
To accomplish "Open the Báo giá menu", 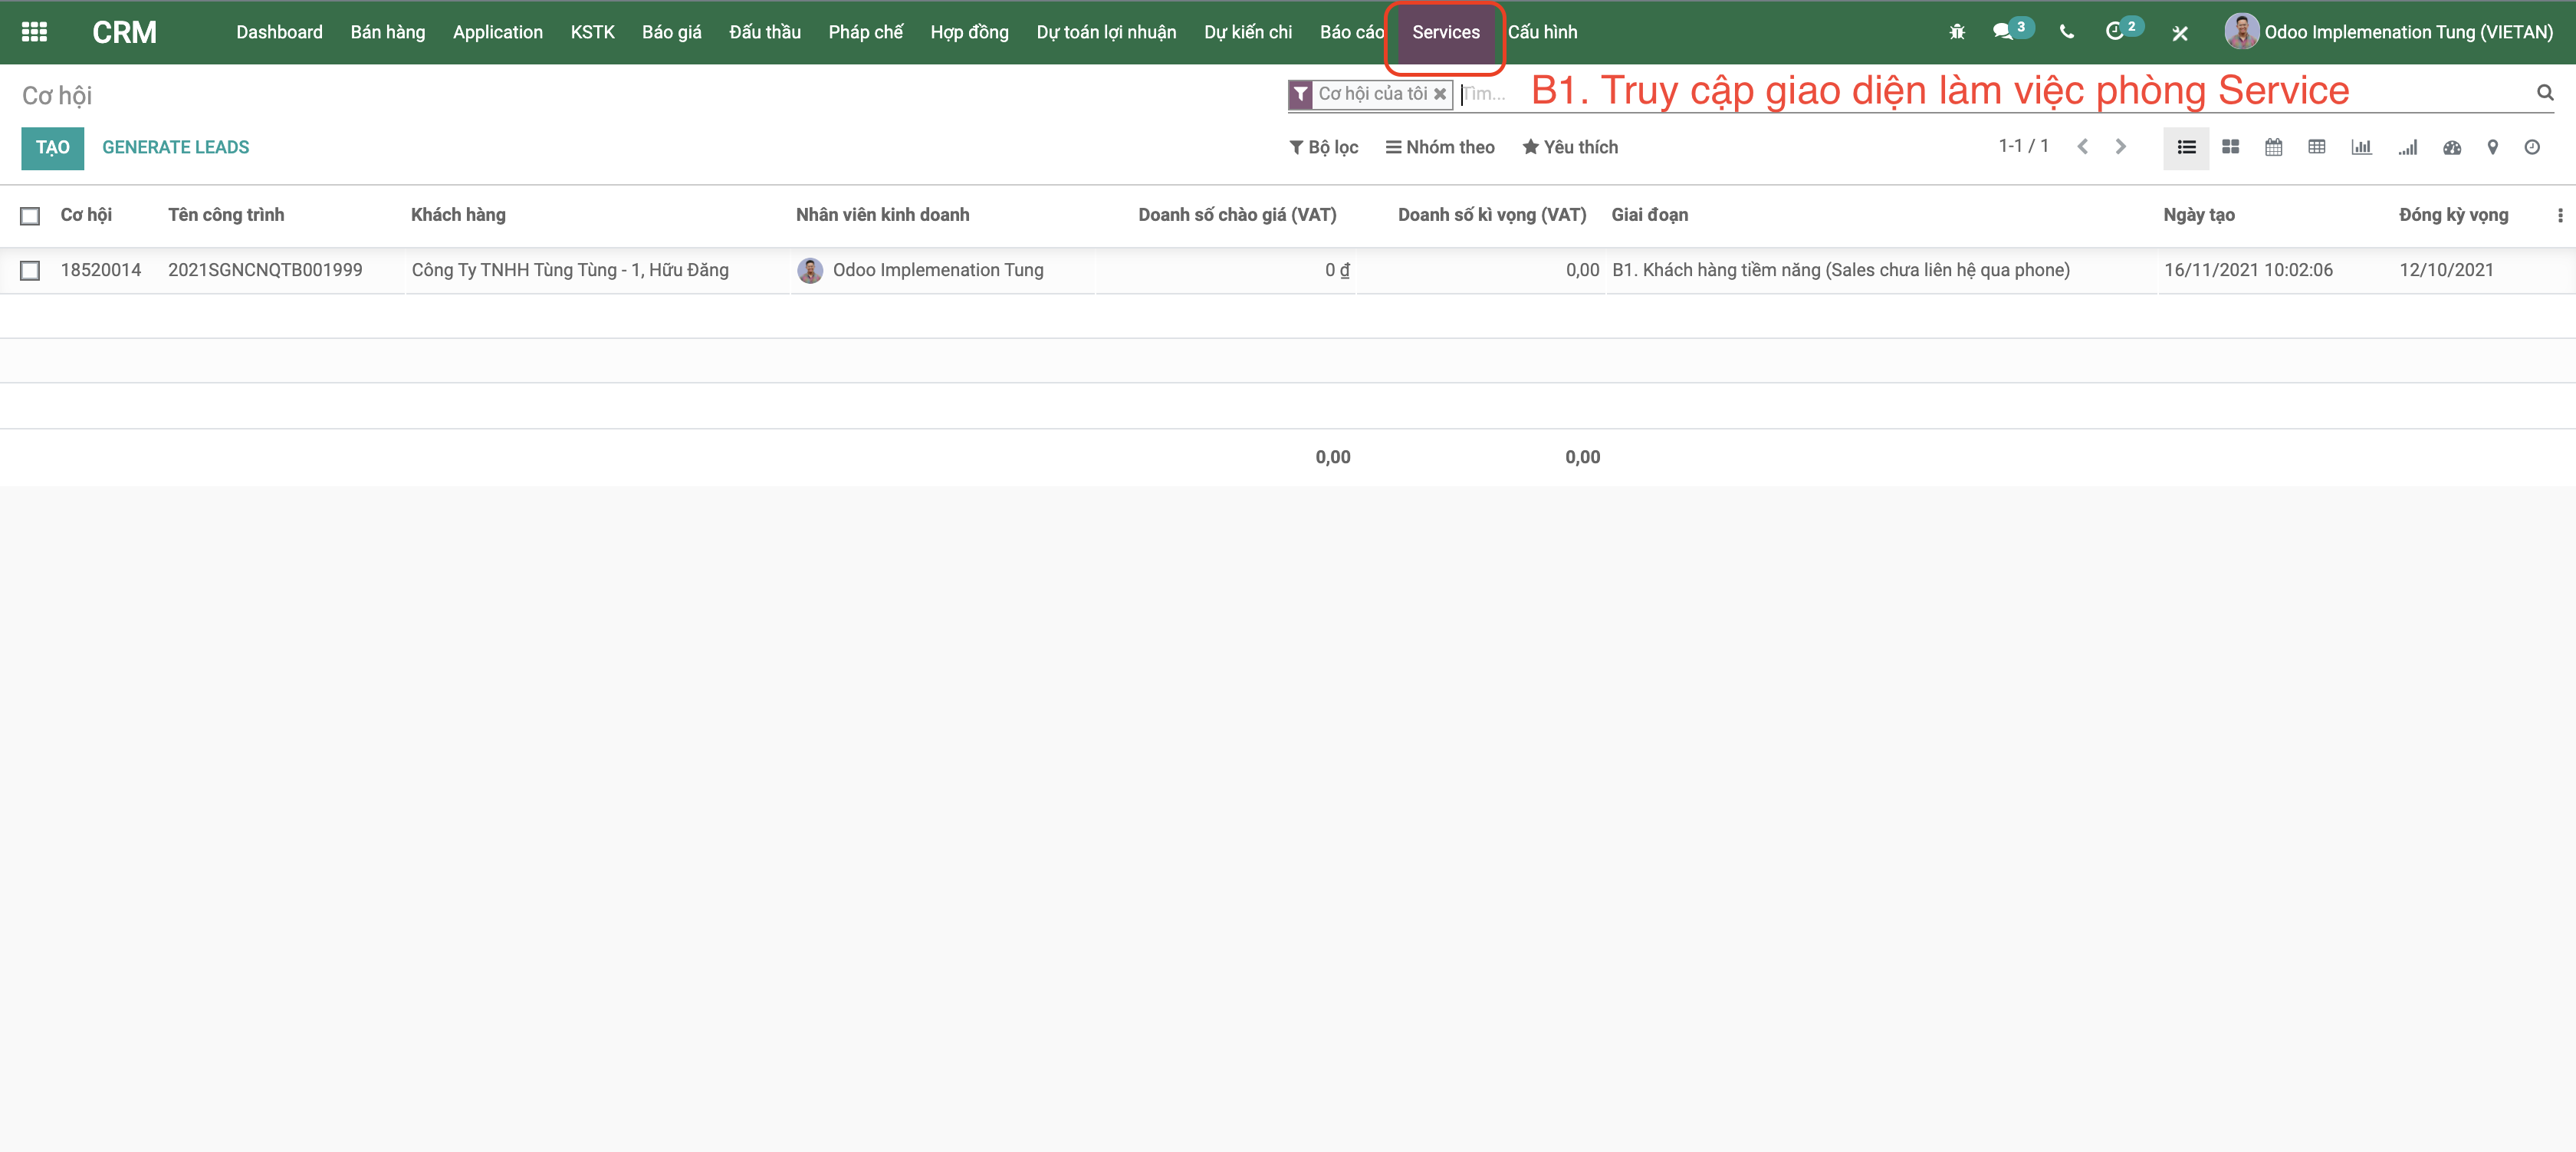I will click(671, 32).
